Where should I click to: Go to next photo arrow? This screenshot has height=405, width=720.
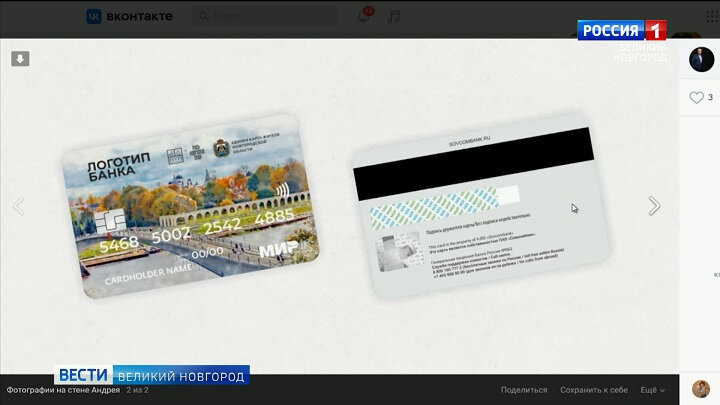[x=654, y=206]
